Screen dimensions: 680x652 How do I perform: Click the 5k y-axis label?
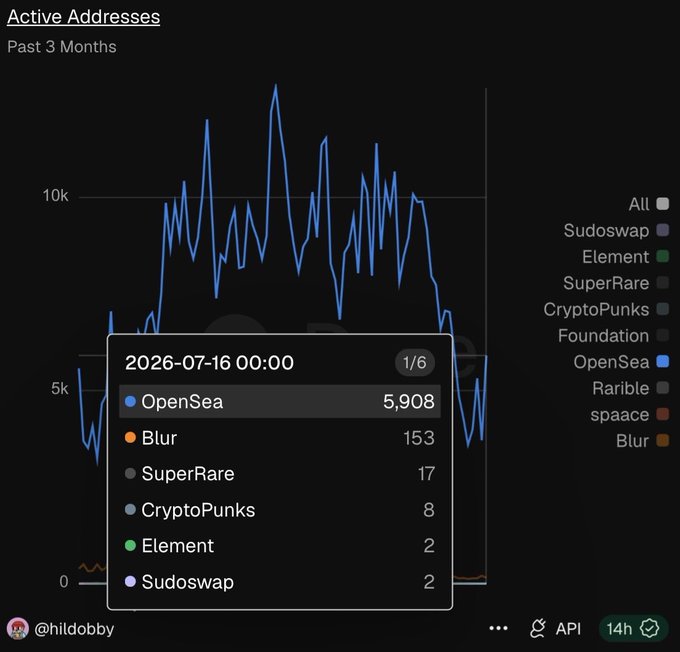pyautogui.click(x=59, y=389)
